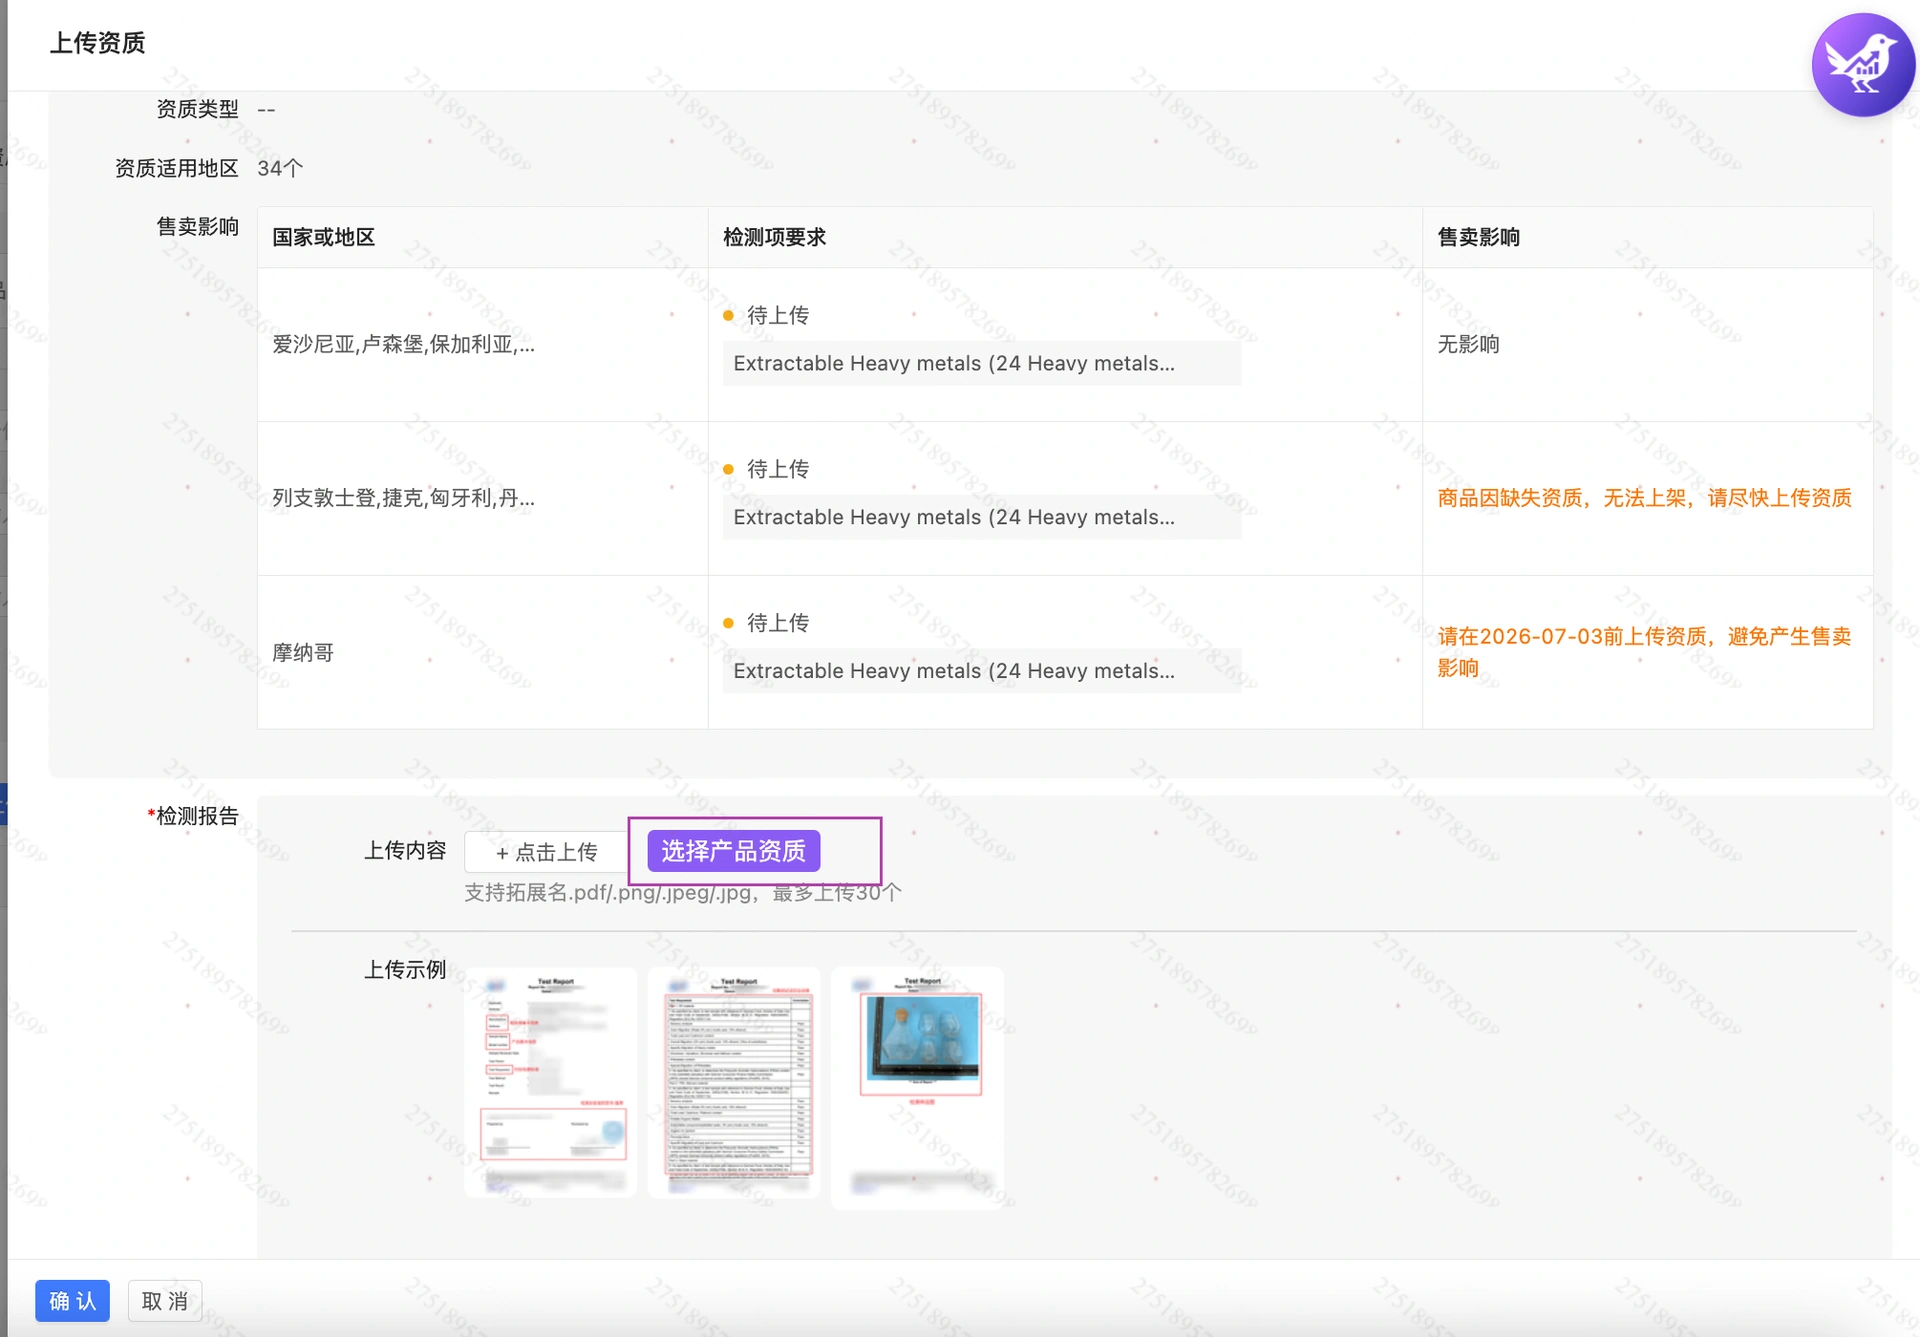Click 待上传 status in 摩纳哥 row
Image resolution: width=1920 pixels, height=1337 pixels.
pyautogui.click(x=777, y=623)
